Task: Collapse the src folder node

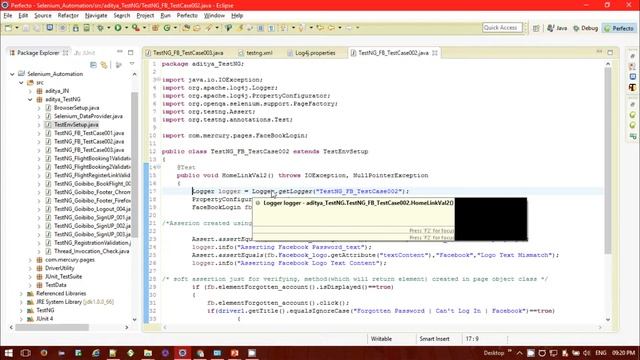Action: (x=21, y=82)
